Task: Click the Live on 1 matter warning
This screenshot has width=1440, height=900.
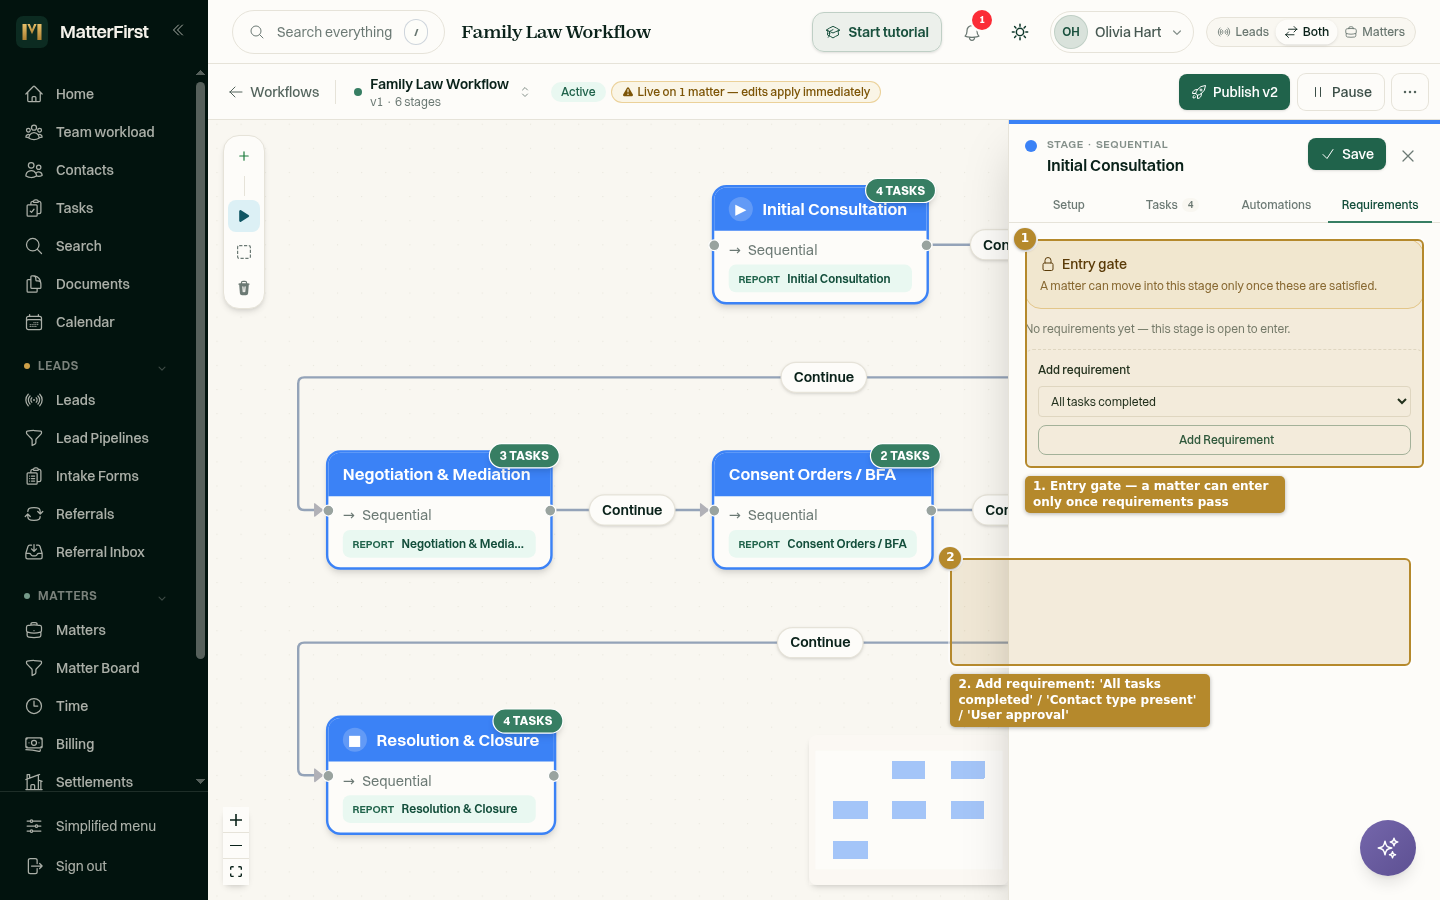Action: click(x=746, y=92)
